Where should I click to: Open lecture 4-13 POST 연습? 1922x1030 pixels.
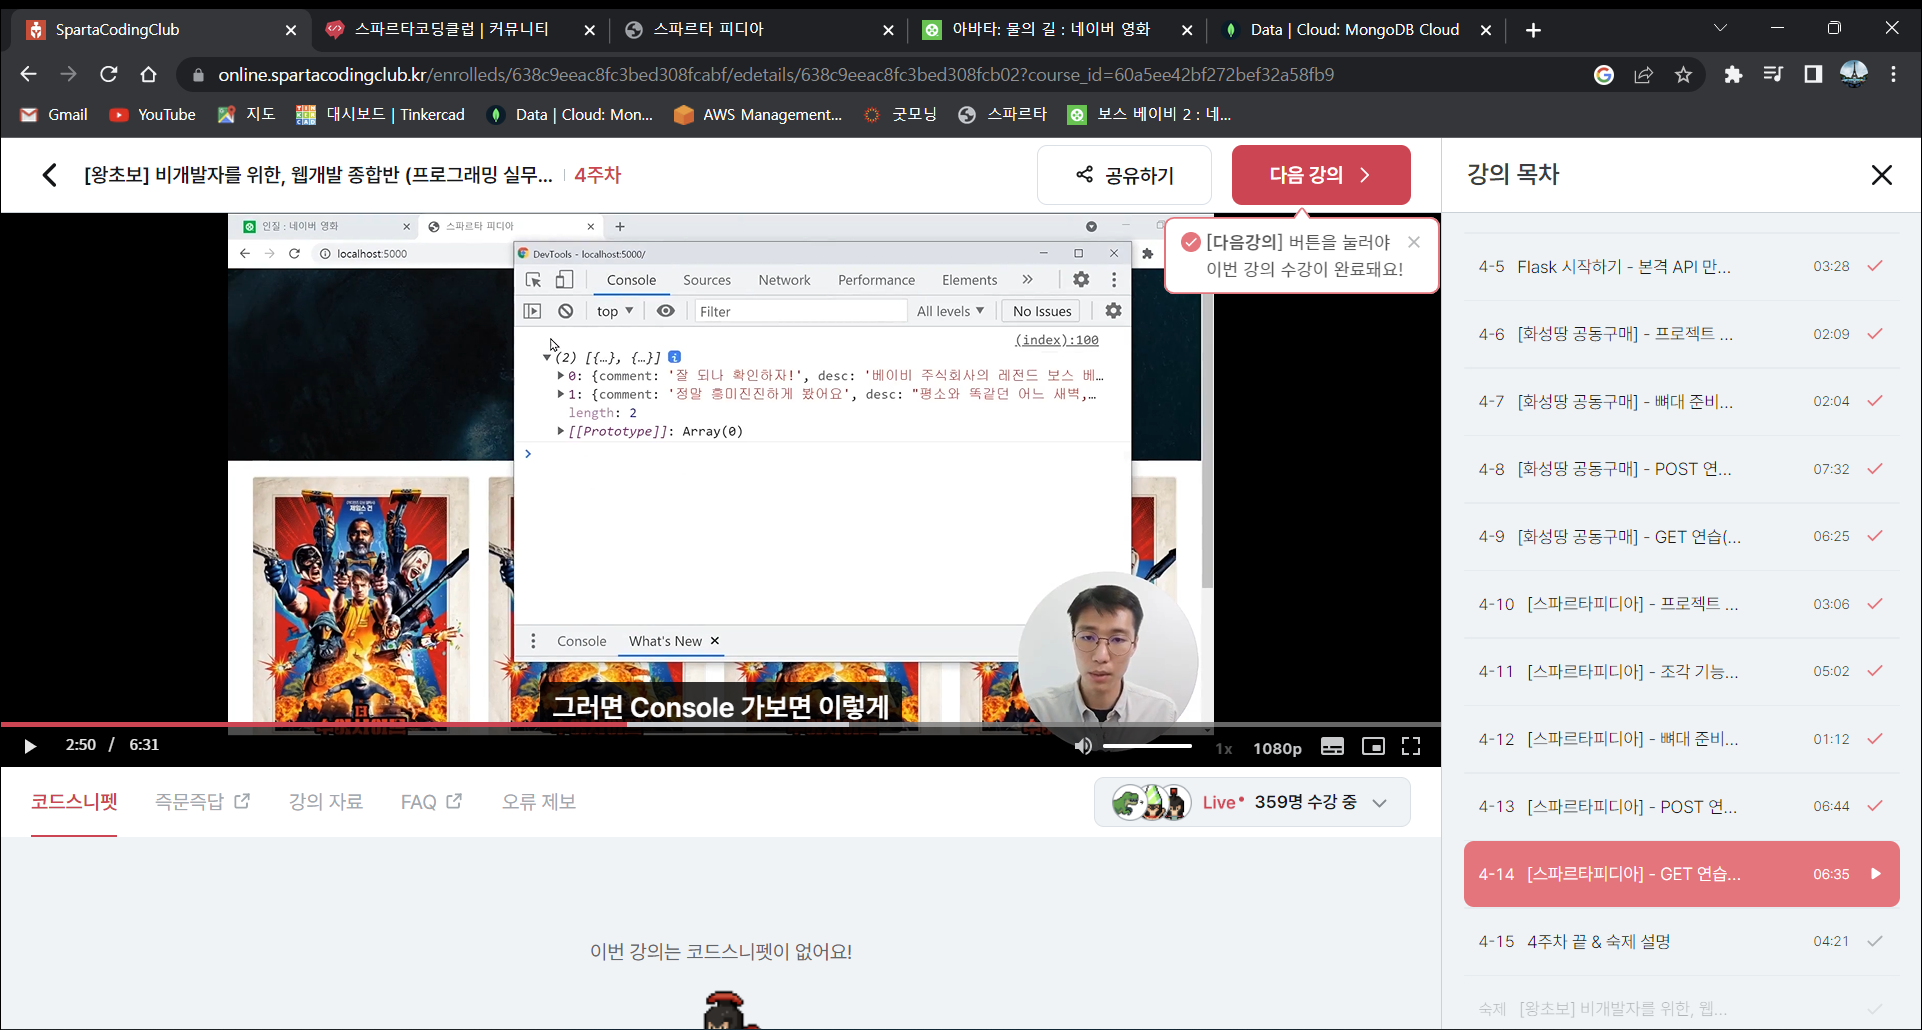pos(1681,806)
